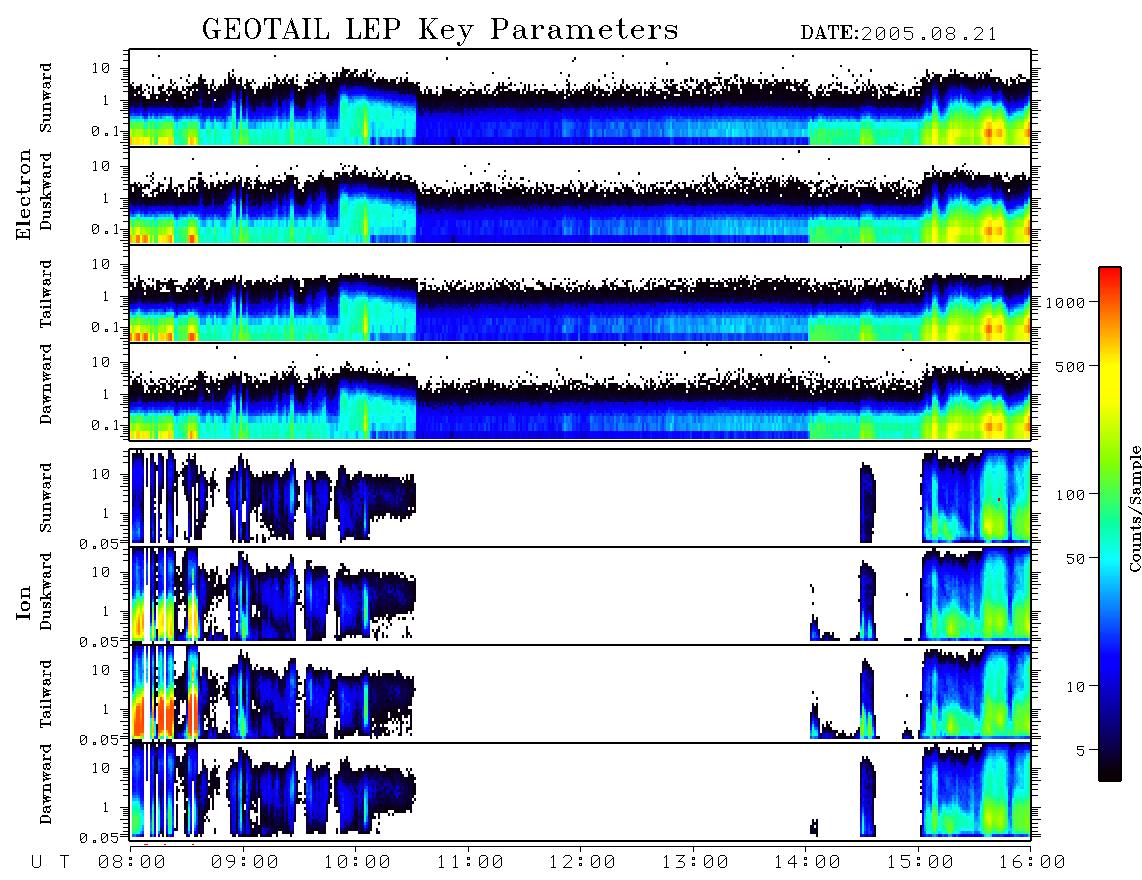Screen dimensions: 1142x880
Task: Select the Electron Duskward axis label
Action: coord(46,191)
